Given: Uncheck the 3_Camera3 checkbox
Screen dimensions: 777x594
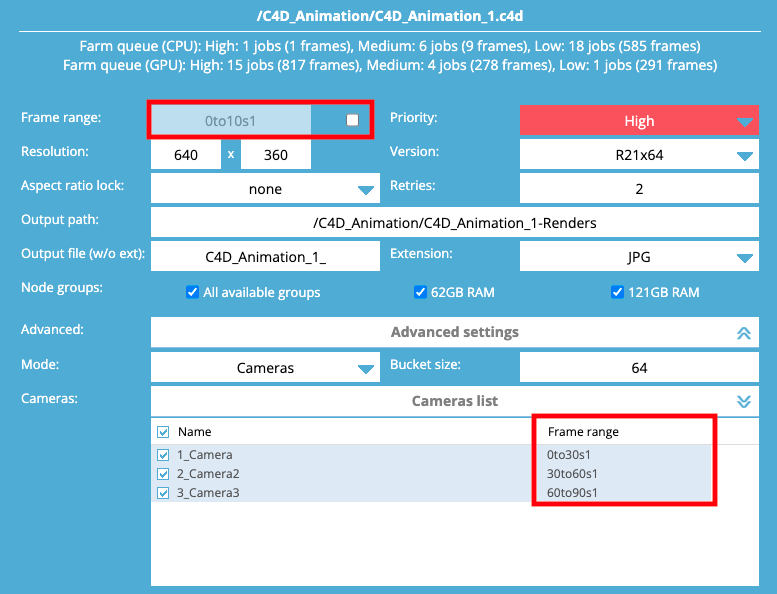Looking at the screenshot, I should (163, 492).
